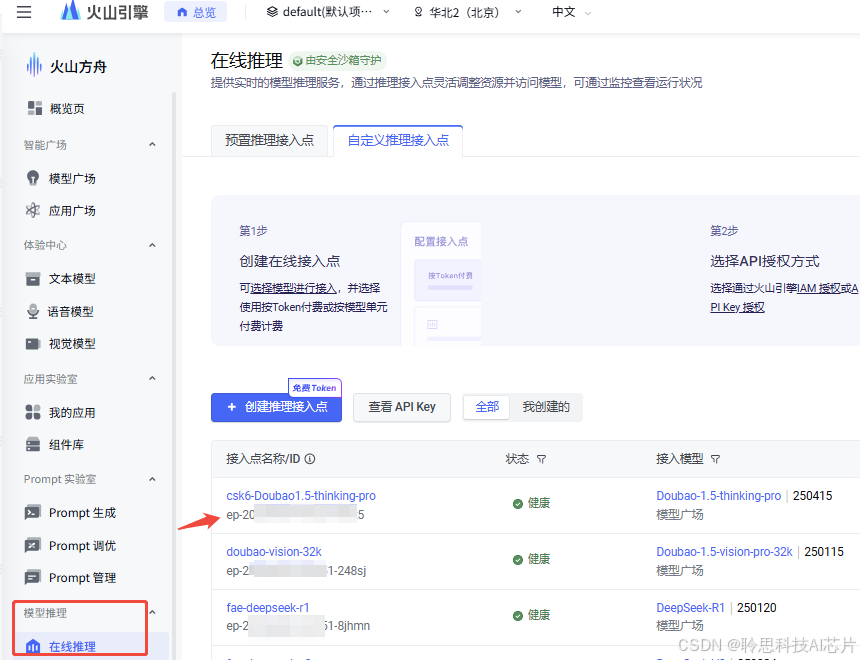This screenshot has height=660, width=860.
Task: Click the 查看 API Key button
Action: coord(402,407)
